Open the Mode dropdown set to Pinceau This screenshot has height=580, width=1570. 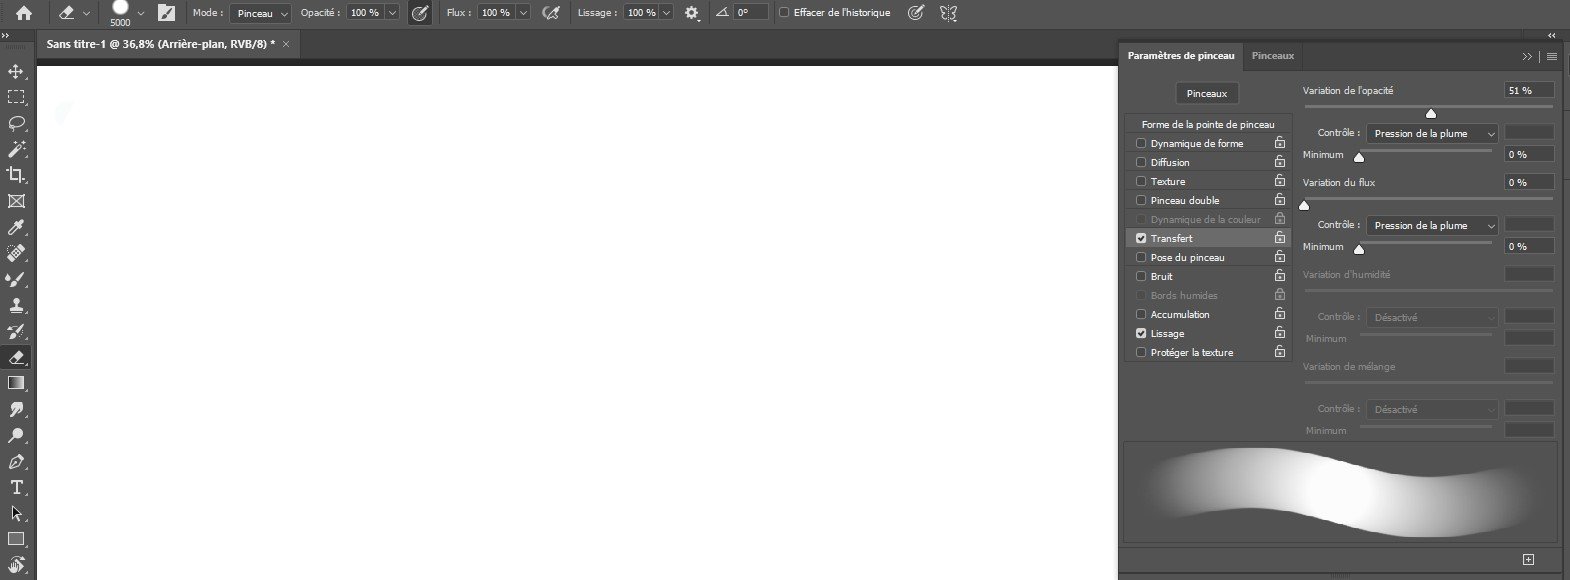pos(260,13)
